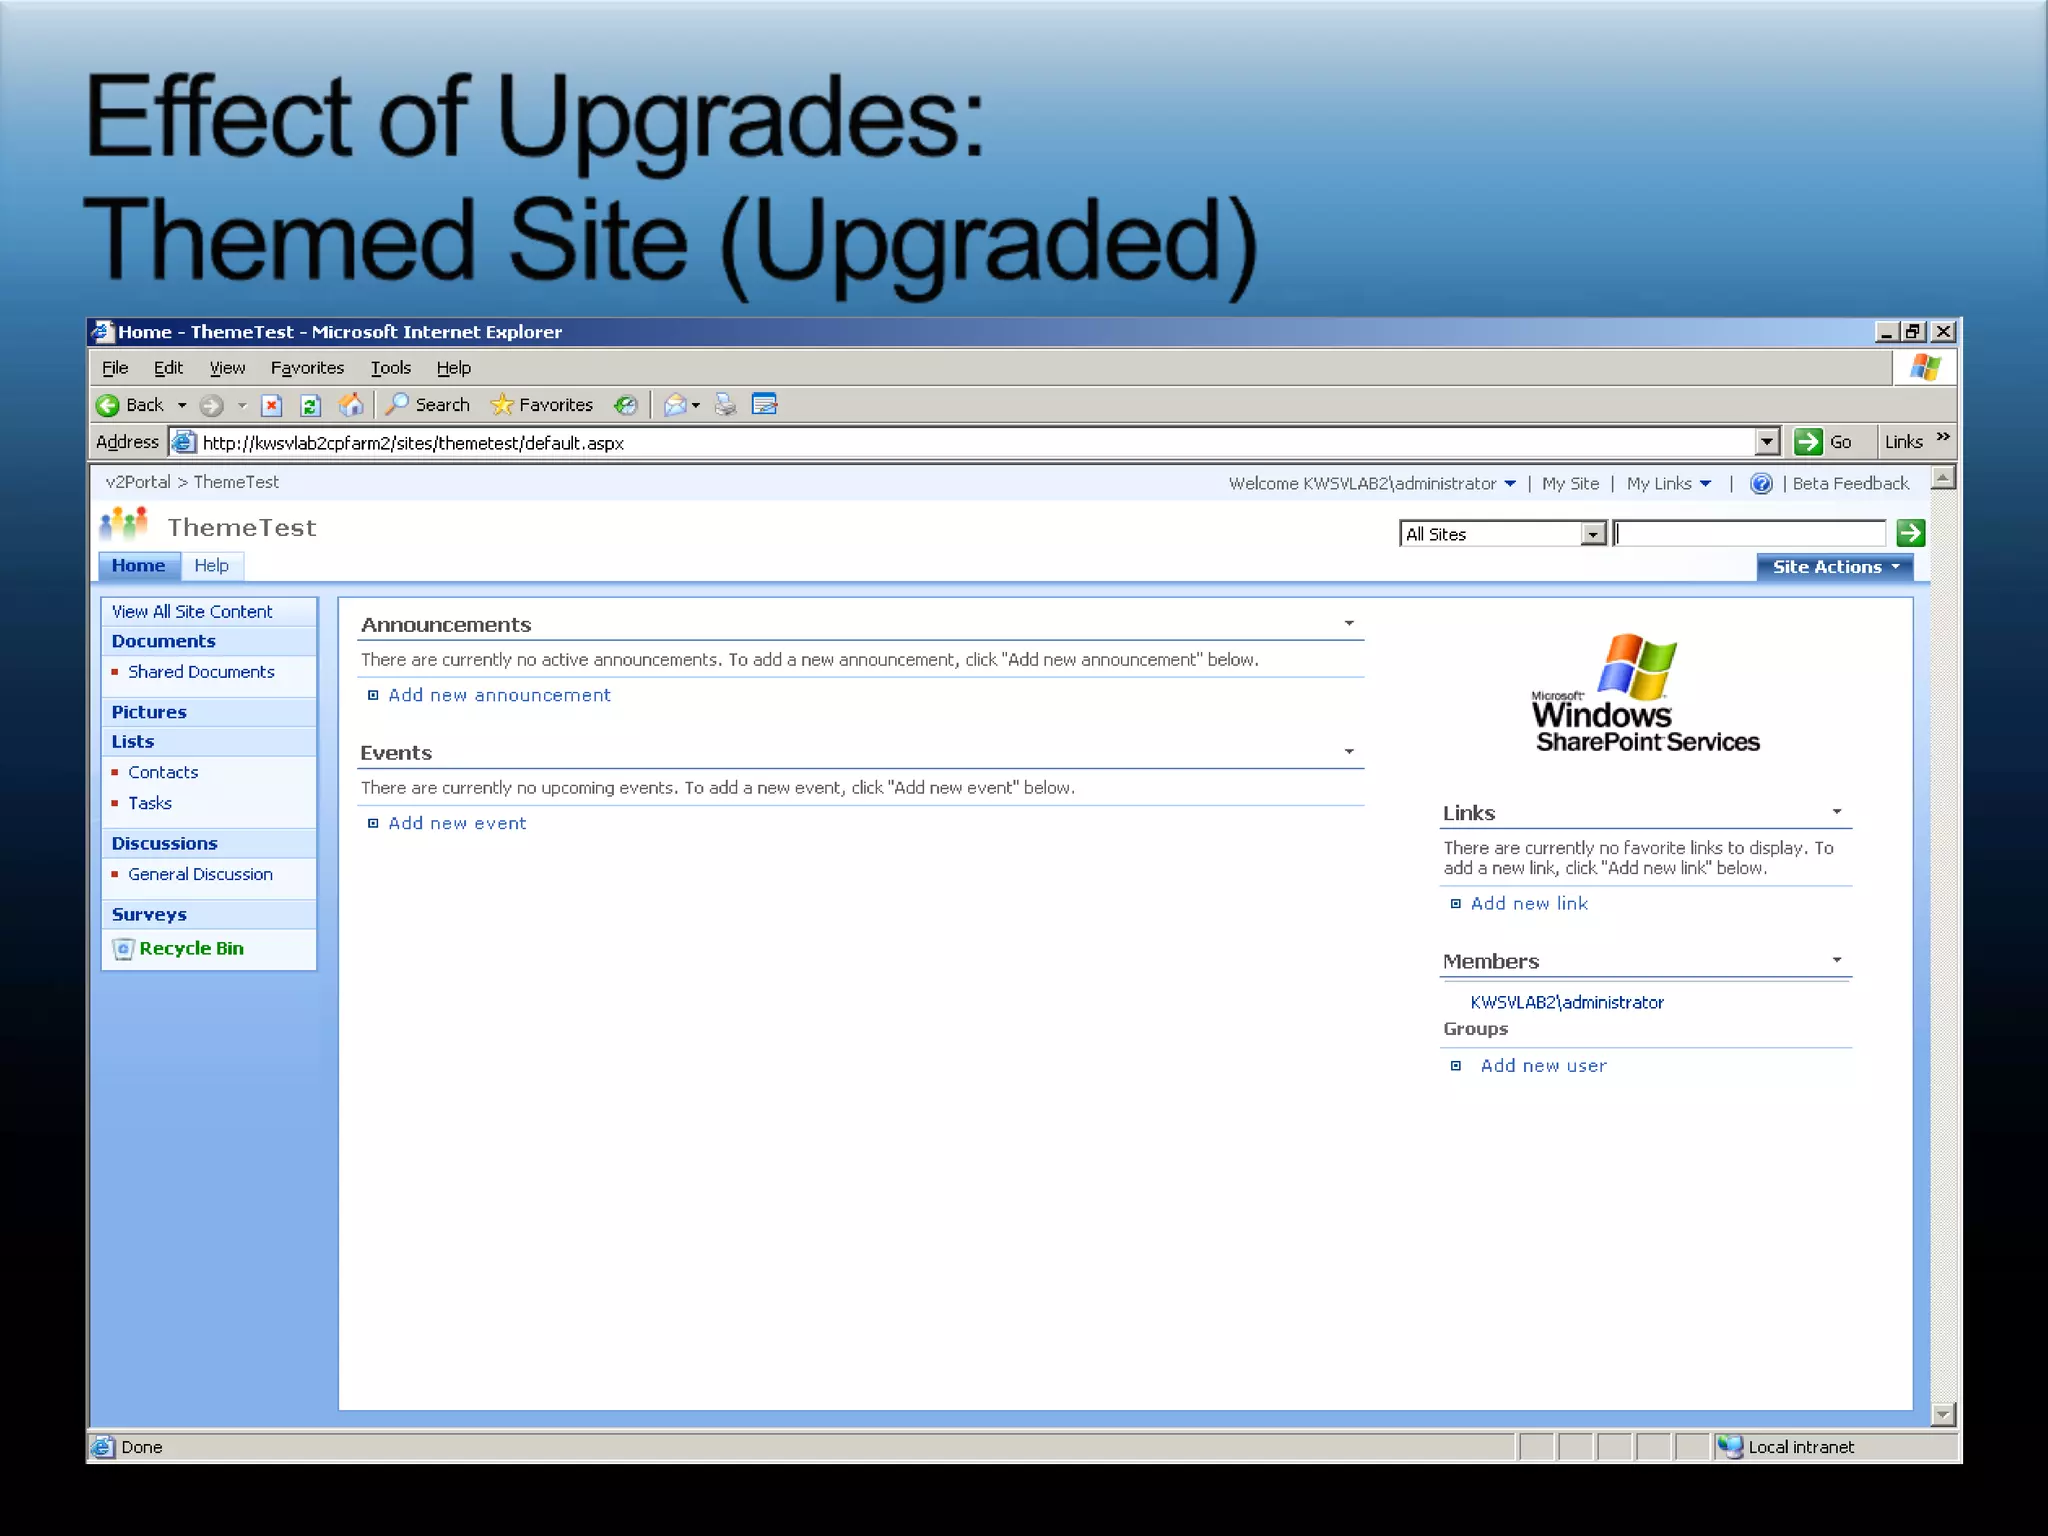This screenshot has width=2048, height=1536.
Task: Expand the Links toolbar chevron
Action: tap(1943, 437)
